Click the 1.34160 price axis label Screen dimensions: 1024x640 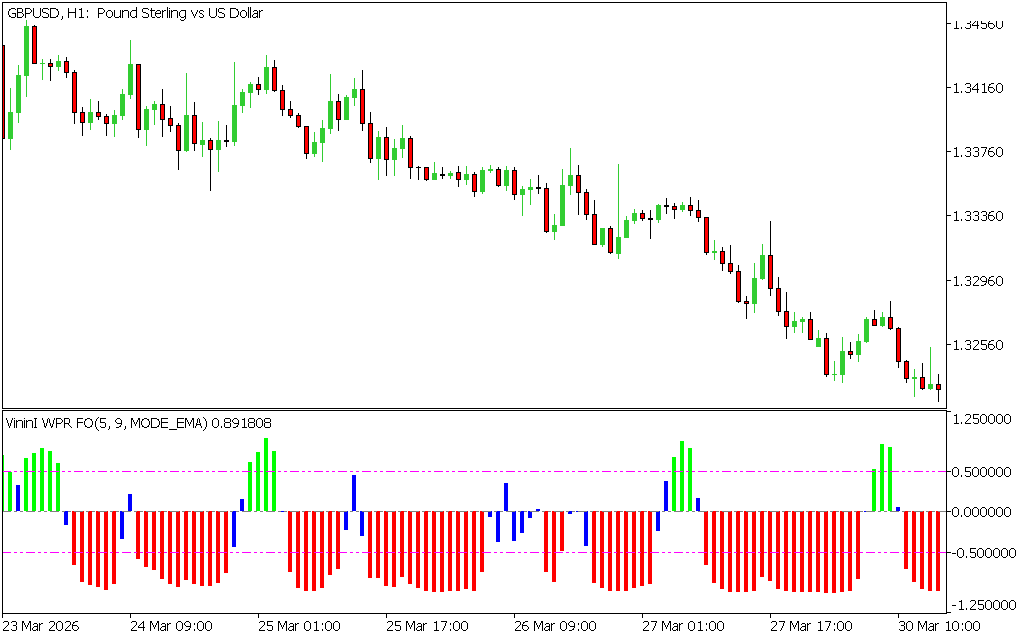tap(978, 88)
